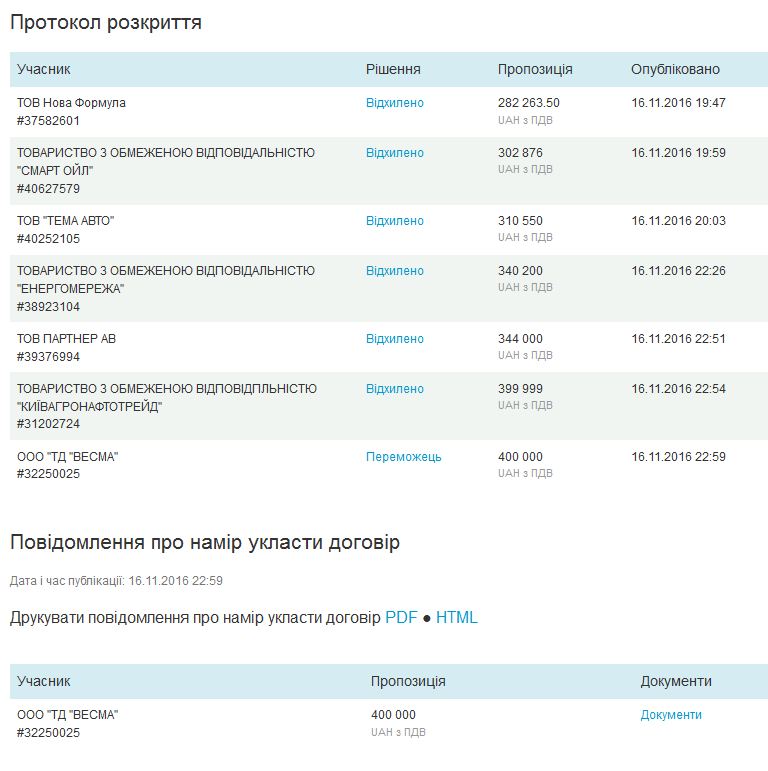
Task: Click Відхилено link for ТОВ ПАРТНЕР АВ
Action: [x=394, y=339]
